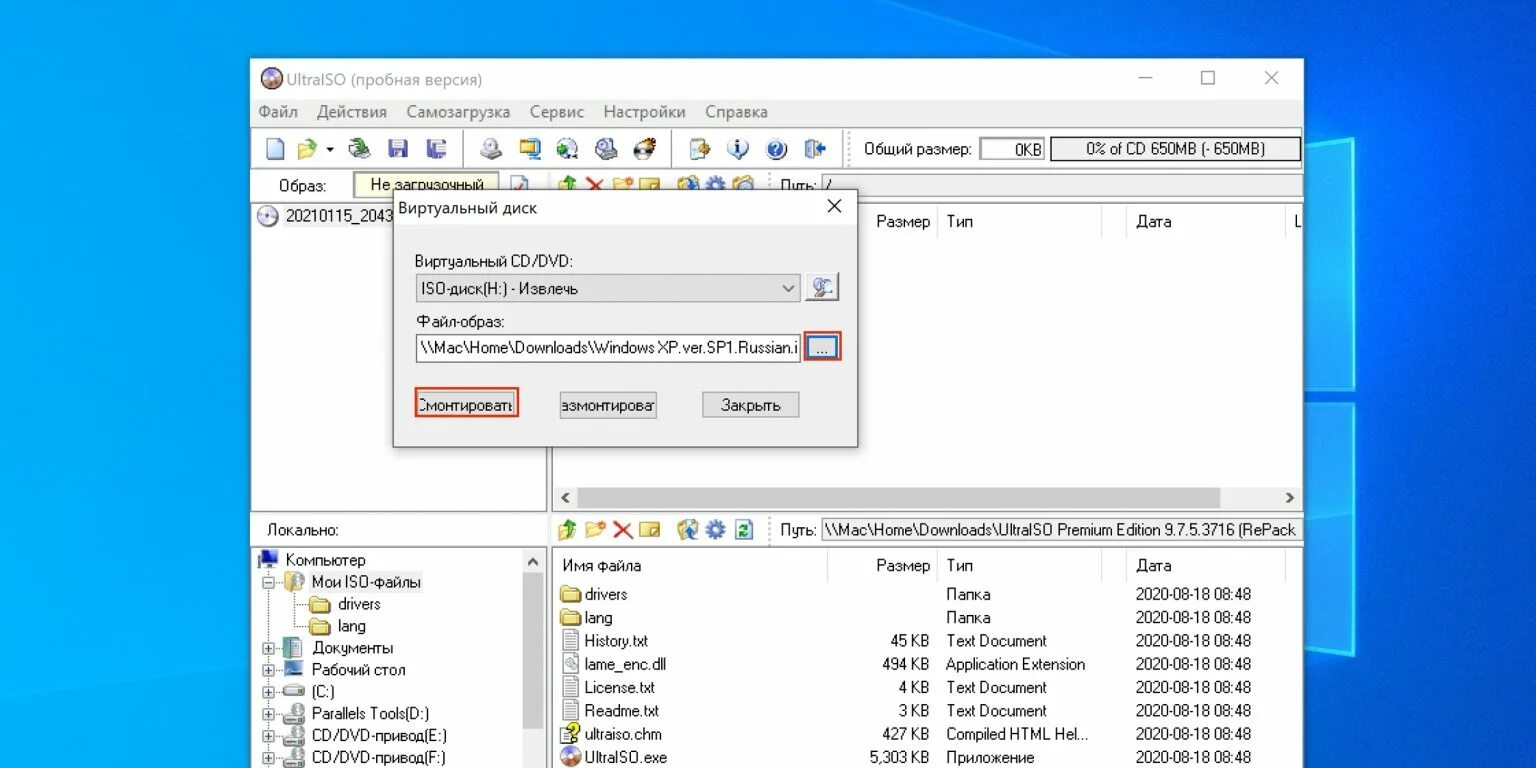Click the Save As toolbar icon
Screen dimensions: 1536x768
[x=436, y=149]
